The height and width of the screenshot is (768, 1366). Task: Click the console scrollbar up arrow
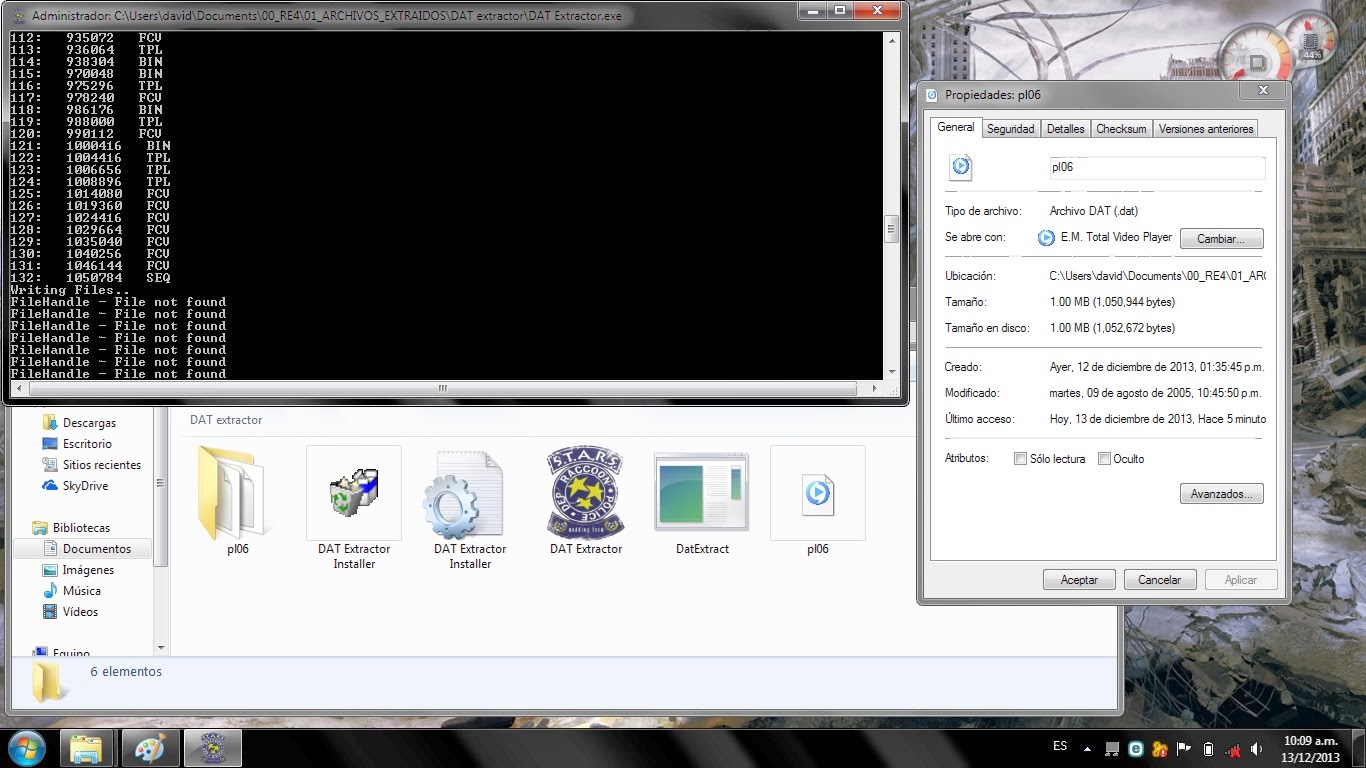click(890, 39)
